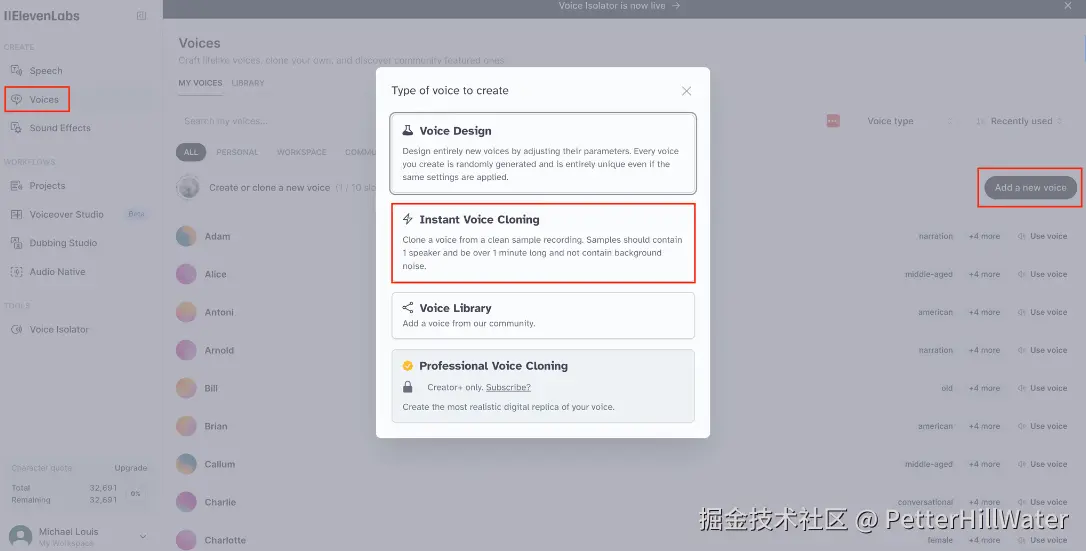The height and width of the screenshot is (551, 1086).
Task: Click the ElevenLabs logo
Action: (42, 15)
